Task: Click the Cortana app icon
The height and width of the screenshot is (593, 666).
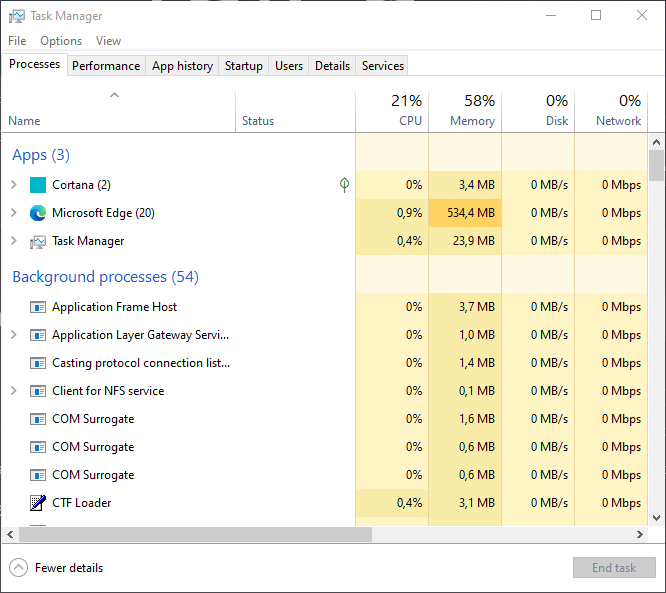Action: coord(38,185)
